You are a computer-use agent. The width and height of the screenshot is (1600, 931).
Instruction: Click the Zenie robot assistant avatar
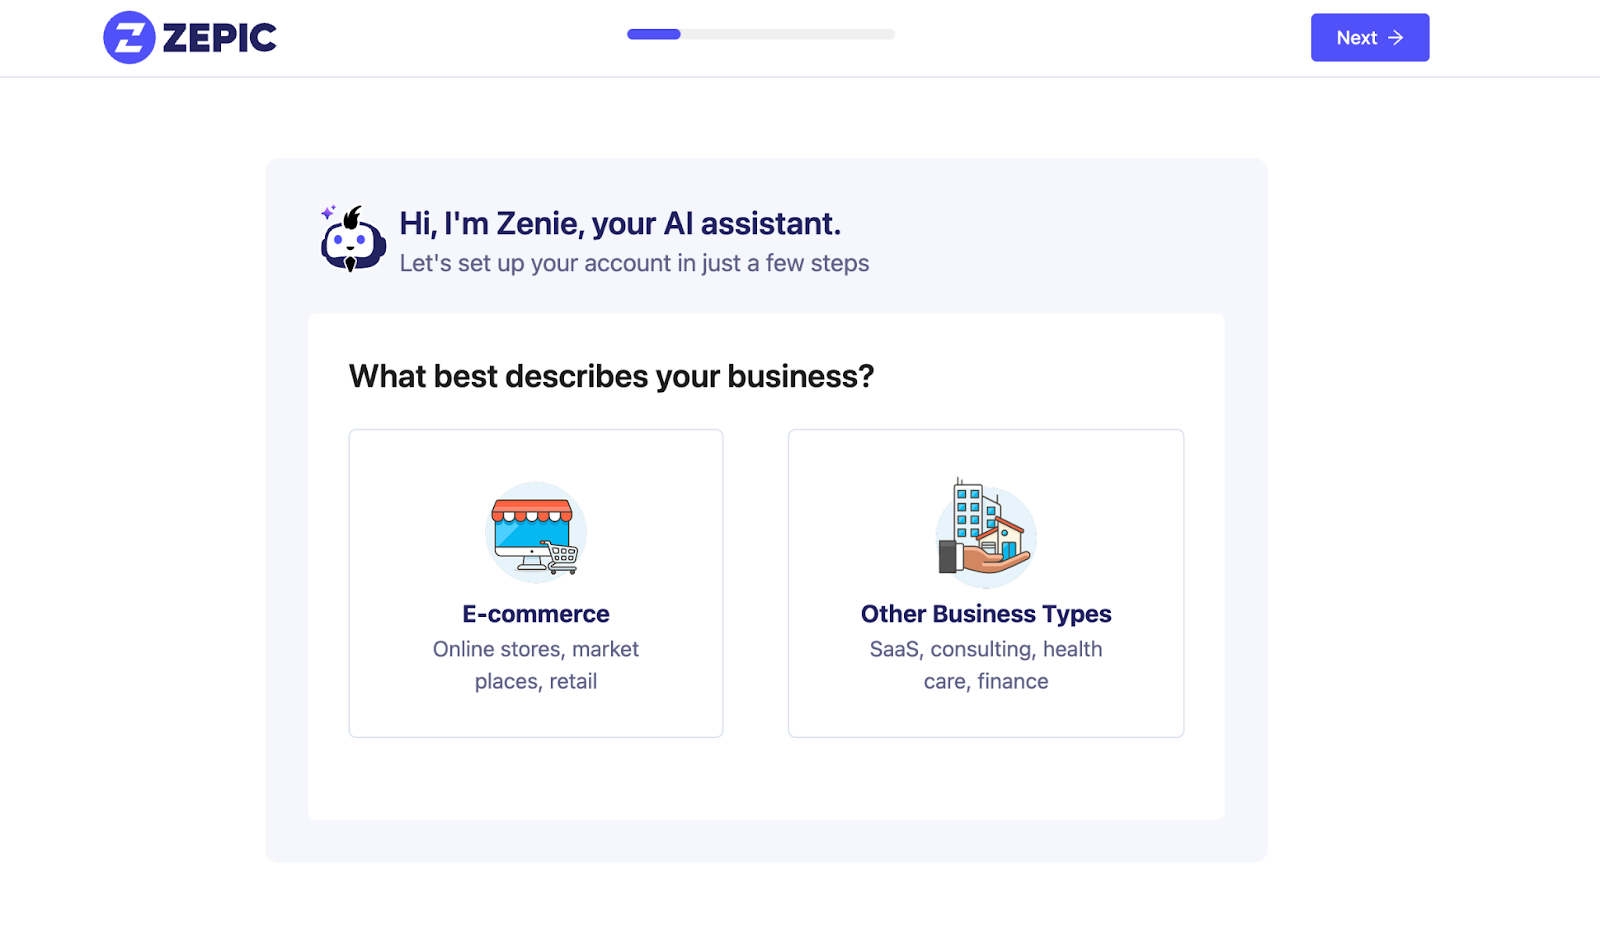[353, 242]
